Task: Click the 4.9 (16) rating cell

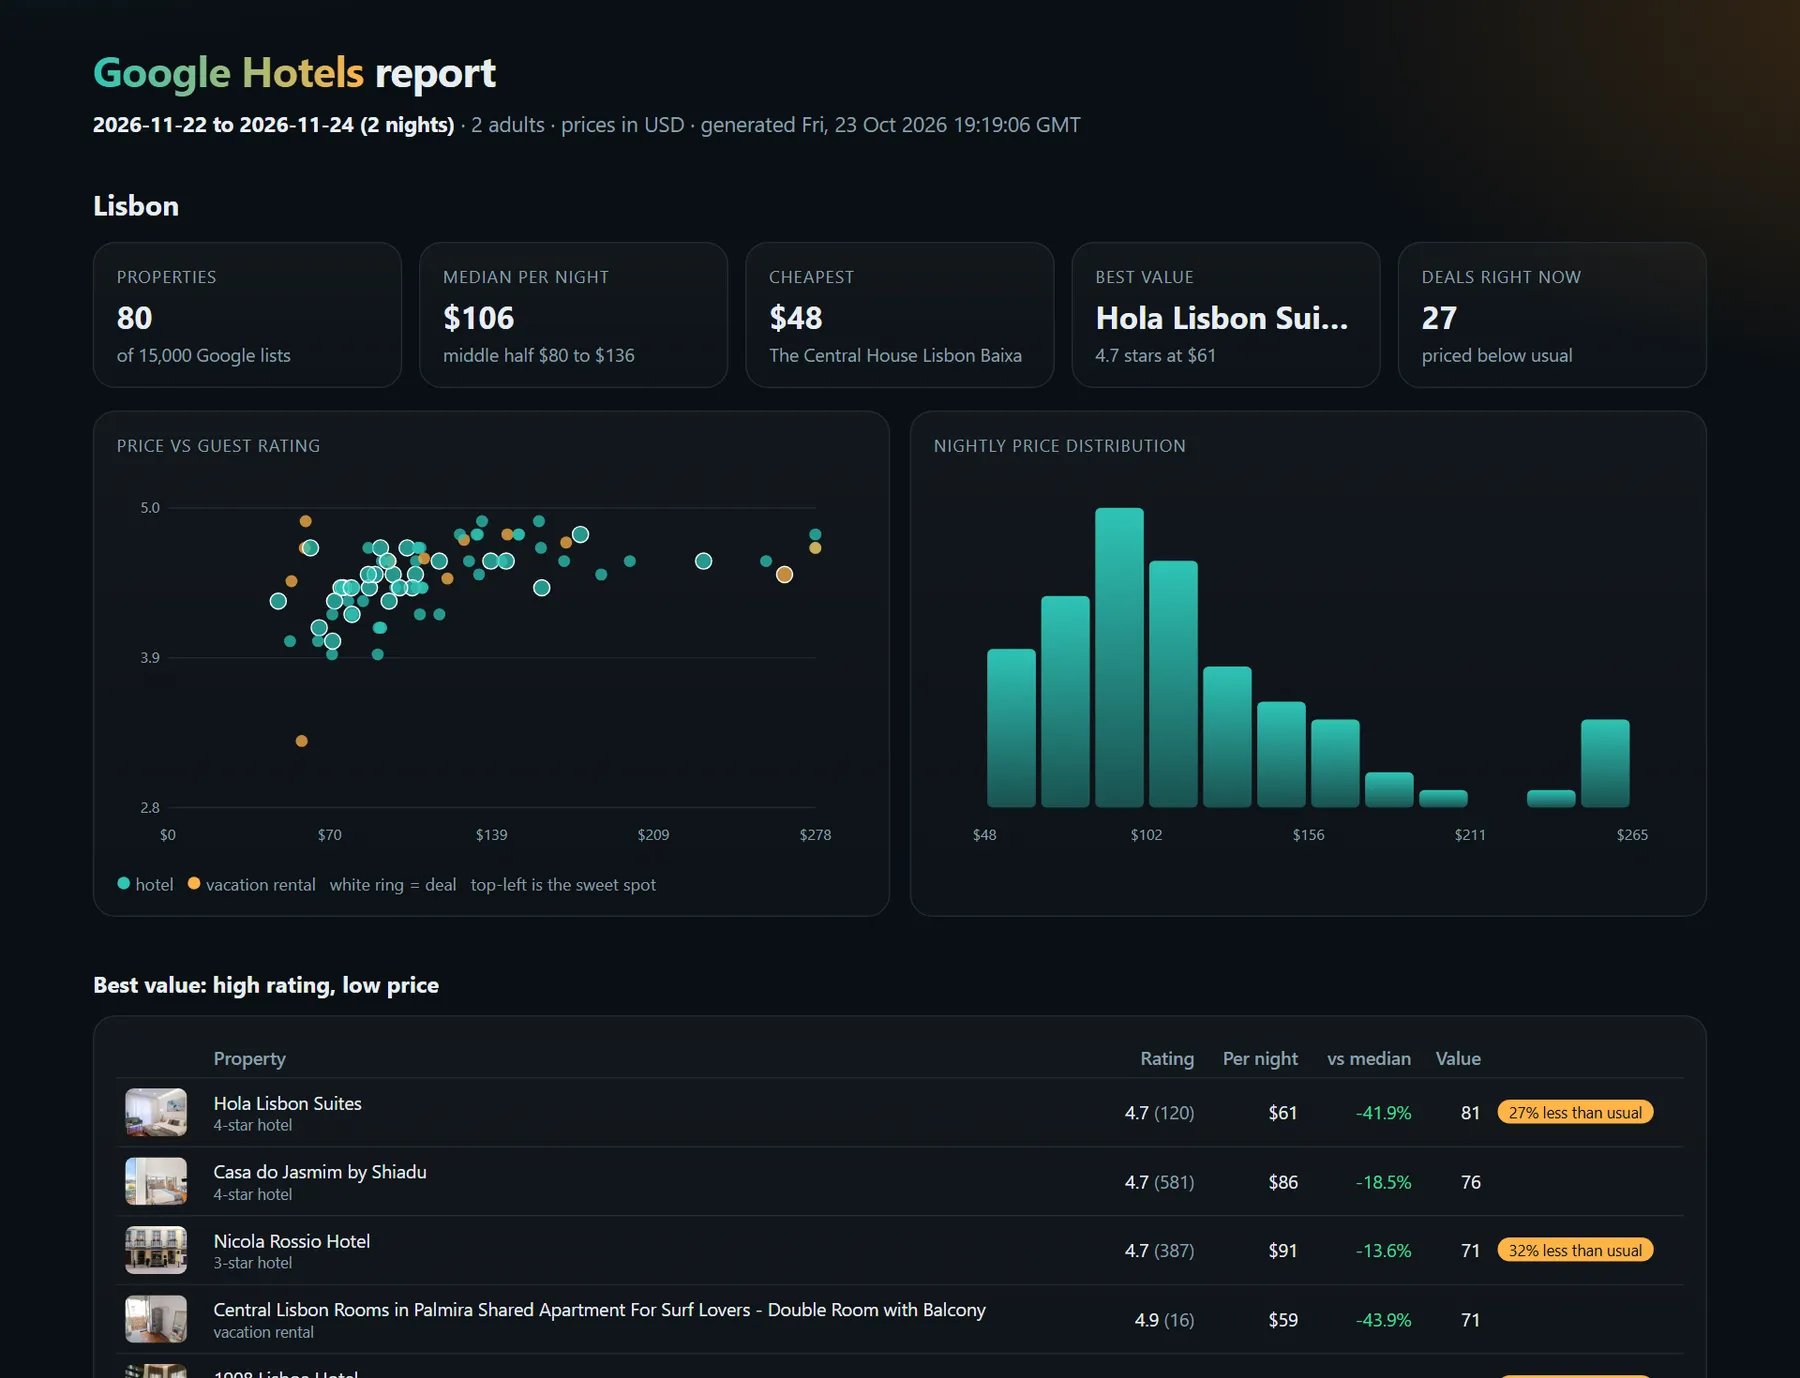Action: click(x=1164, y=1320)
